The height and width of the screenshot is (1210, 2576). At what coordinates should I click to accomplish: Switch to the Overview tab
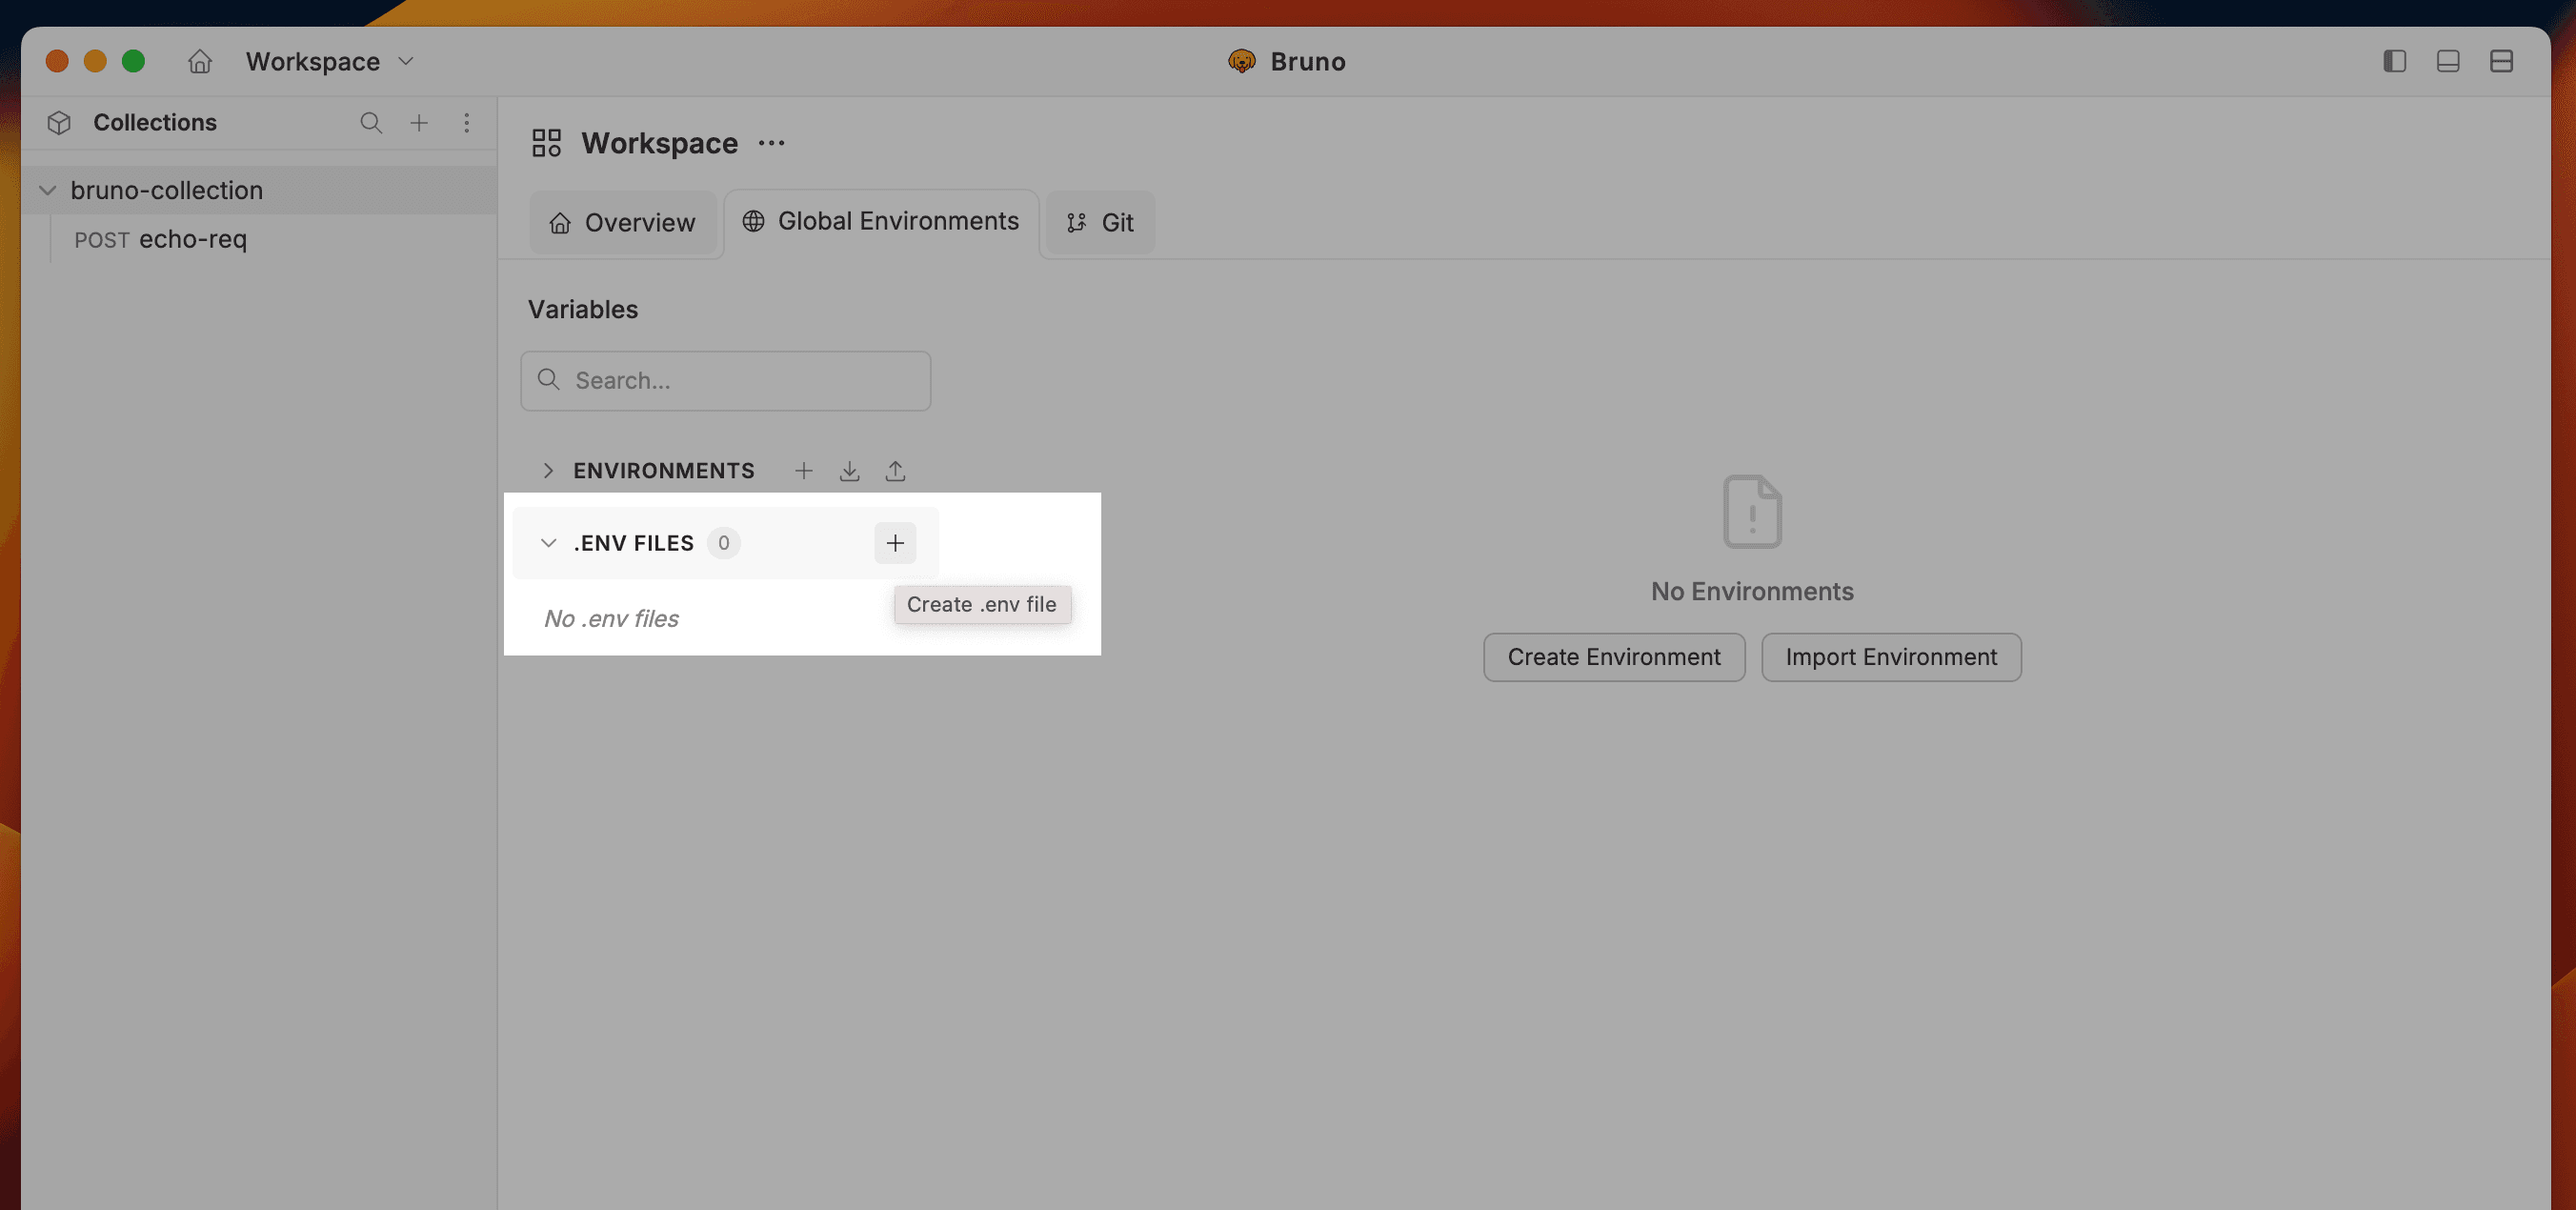[x=622, y=222]
